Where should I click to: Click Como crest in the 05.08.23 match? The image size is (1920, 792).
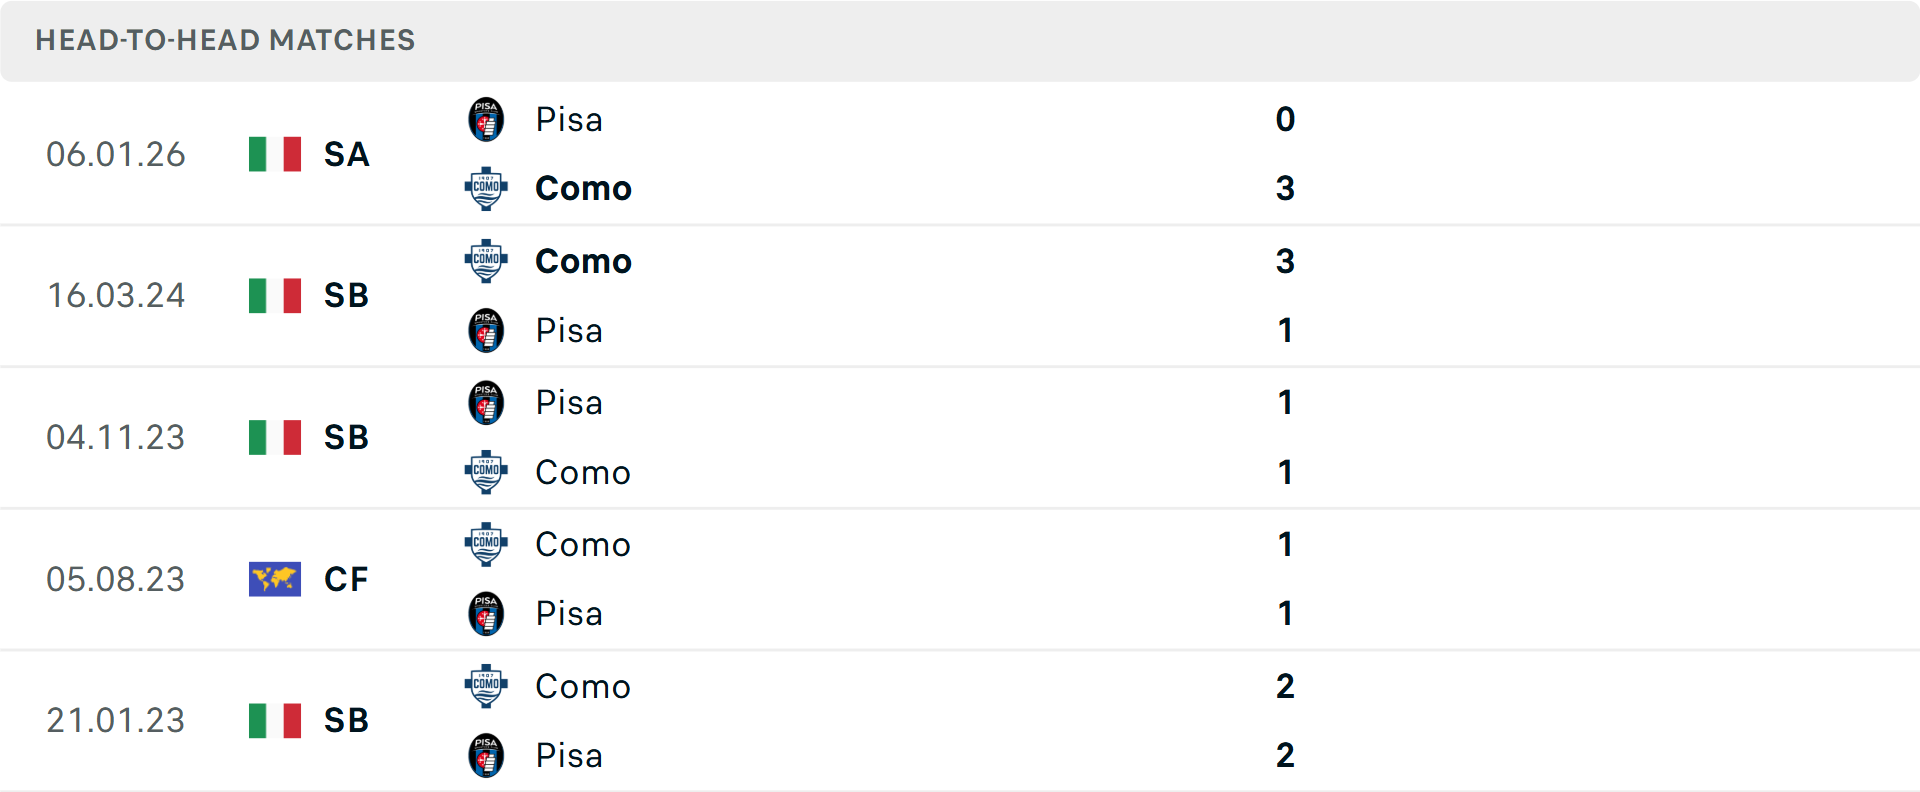click(x=486, y=544)
